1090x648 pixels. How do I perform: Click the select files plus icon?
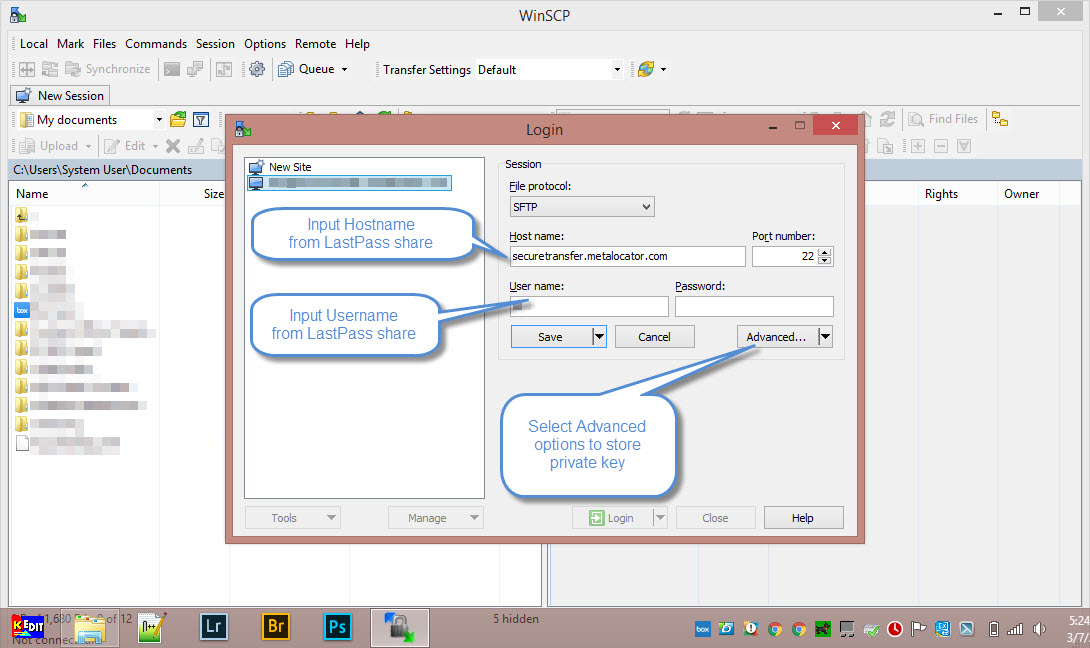pyautogui.click(x=918, y=146)
